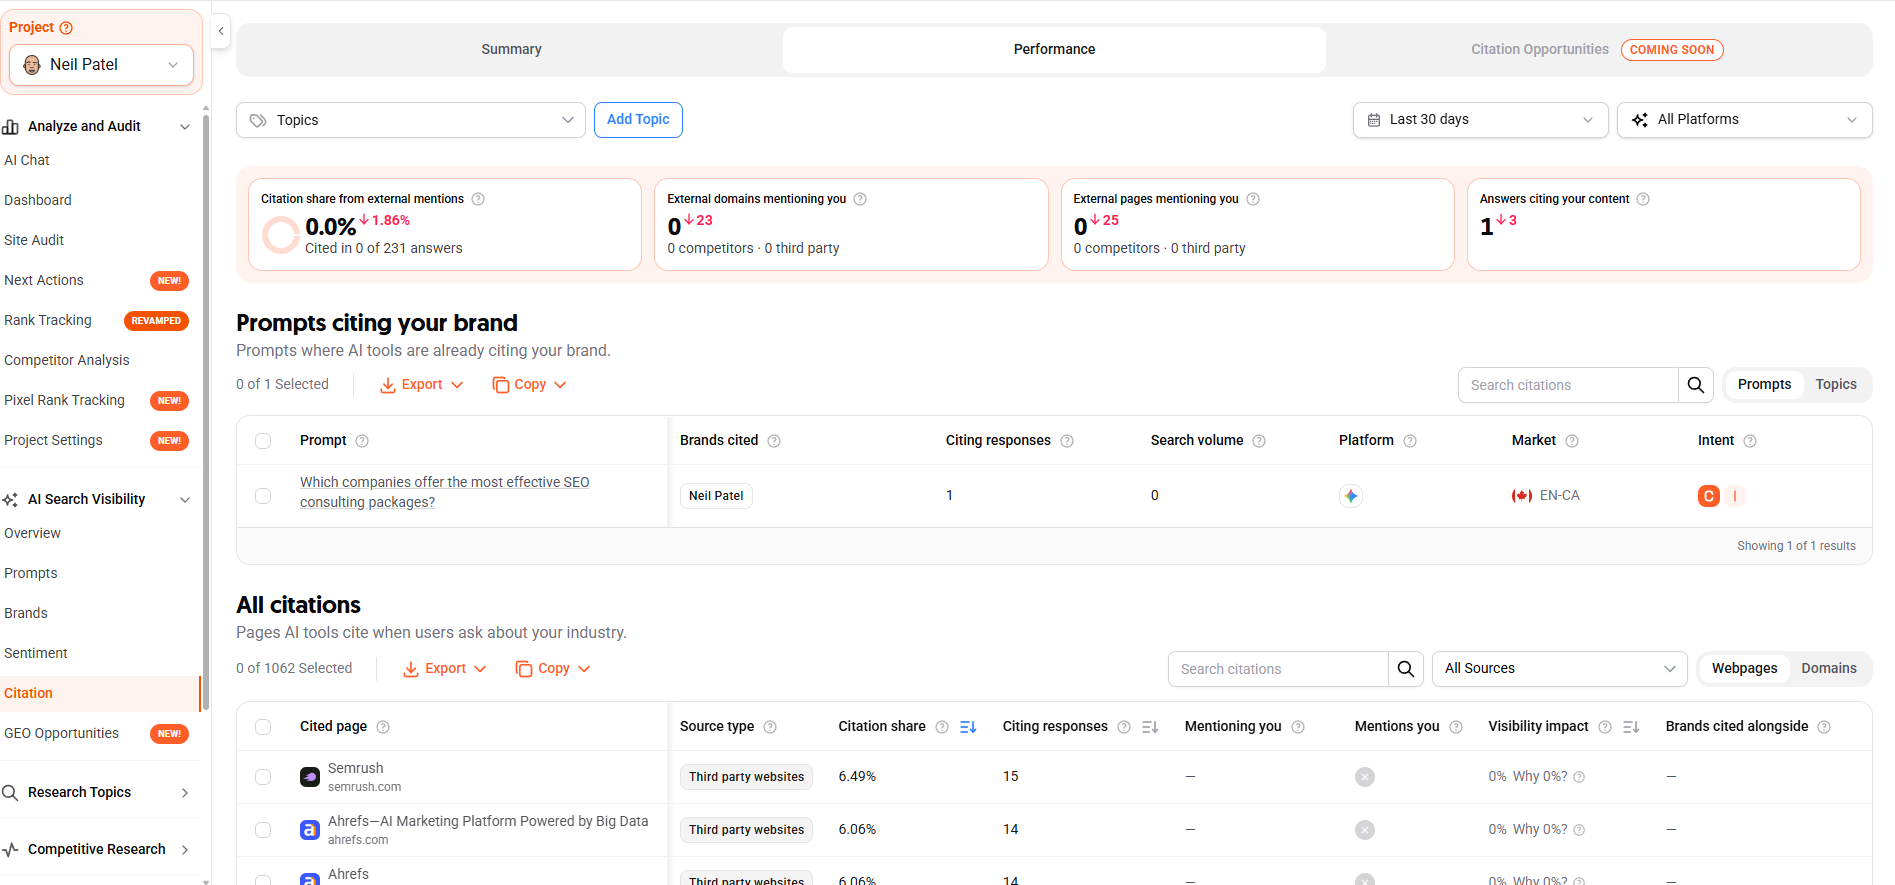The image size is (1895, 885).
Task: Open the SEO consulting packages prompt link
Action: pos(445,492)
